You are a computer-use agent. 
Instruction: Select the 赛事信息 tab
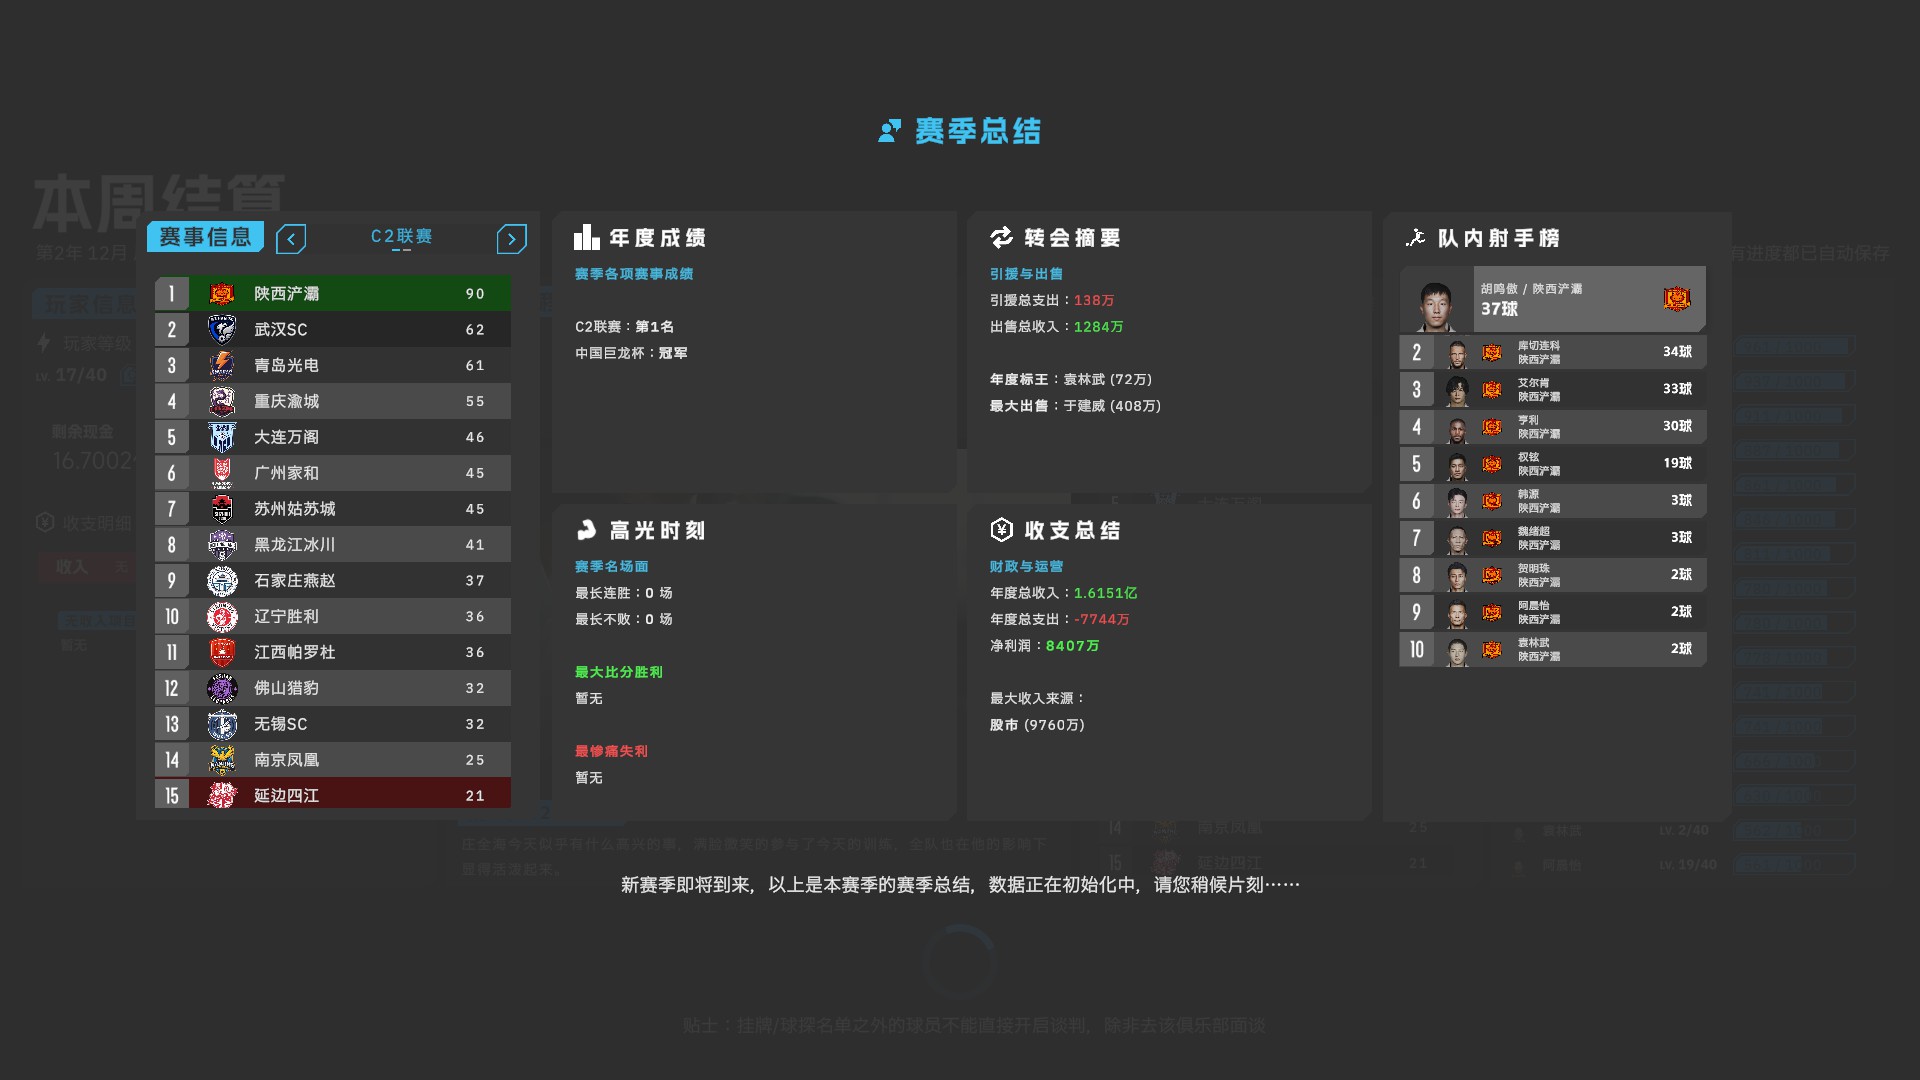[x=205, y=237]
